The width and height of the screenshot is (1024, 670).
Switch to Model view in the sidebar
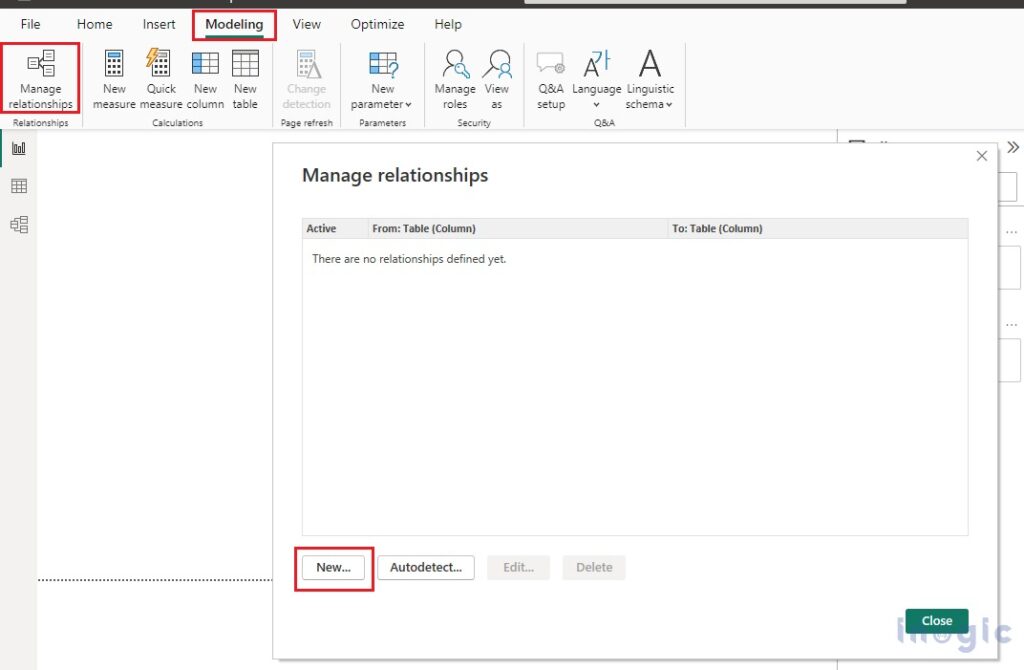[x=18, y=224]
